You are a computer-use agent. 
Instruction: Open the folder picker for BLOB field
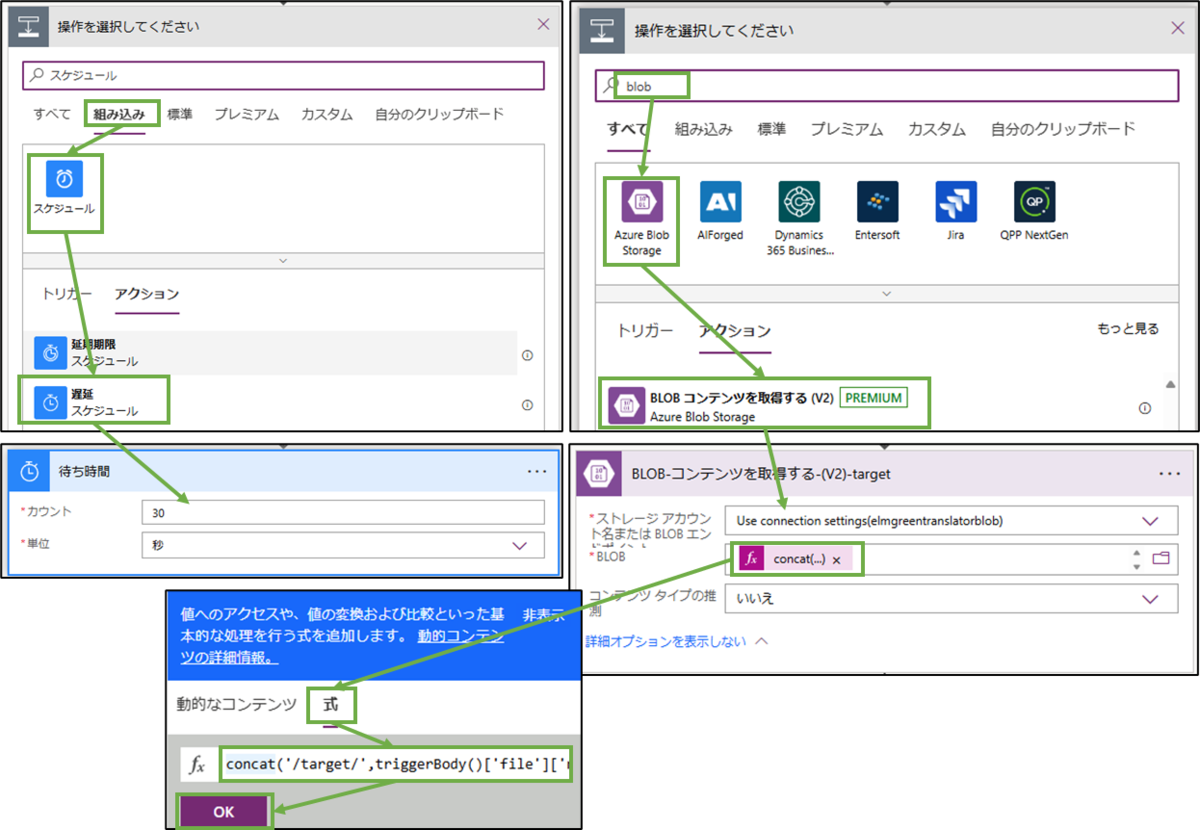click(1161, 559)
